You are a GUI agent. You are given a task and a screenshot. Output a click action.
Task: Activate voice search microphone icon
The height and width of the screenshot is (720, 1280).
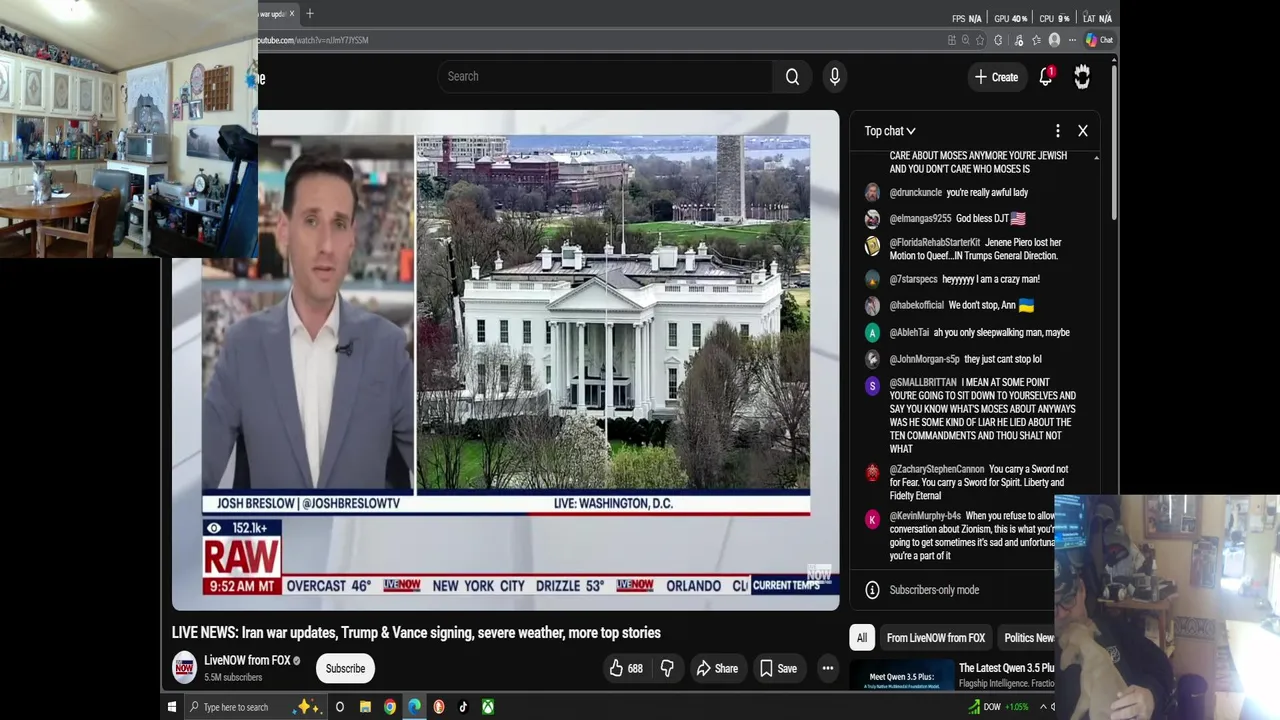[x=835, y=77]
